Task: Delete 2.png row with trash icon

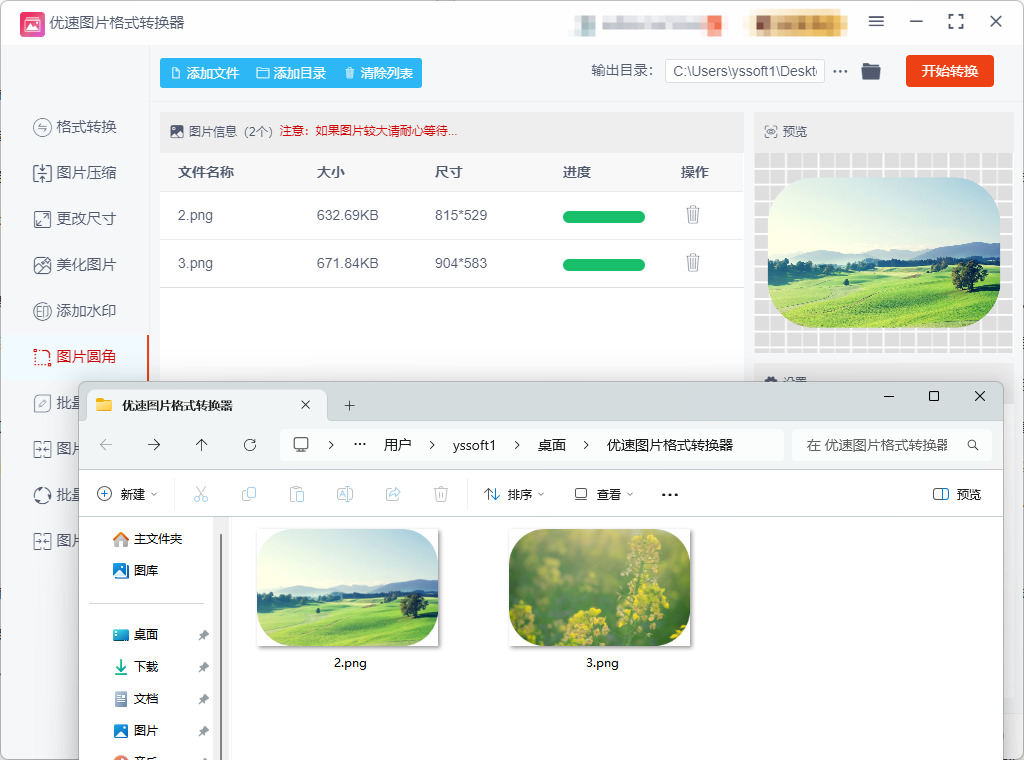Action: pos(693,215)
